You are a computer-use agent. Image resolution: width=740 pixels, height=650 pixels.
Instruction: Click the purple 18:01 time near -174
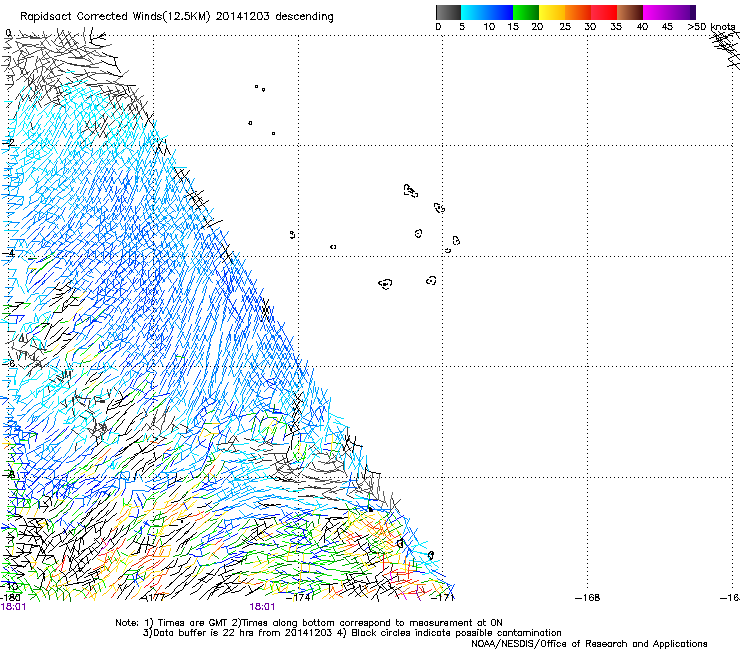(x=262, y=607)
